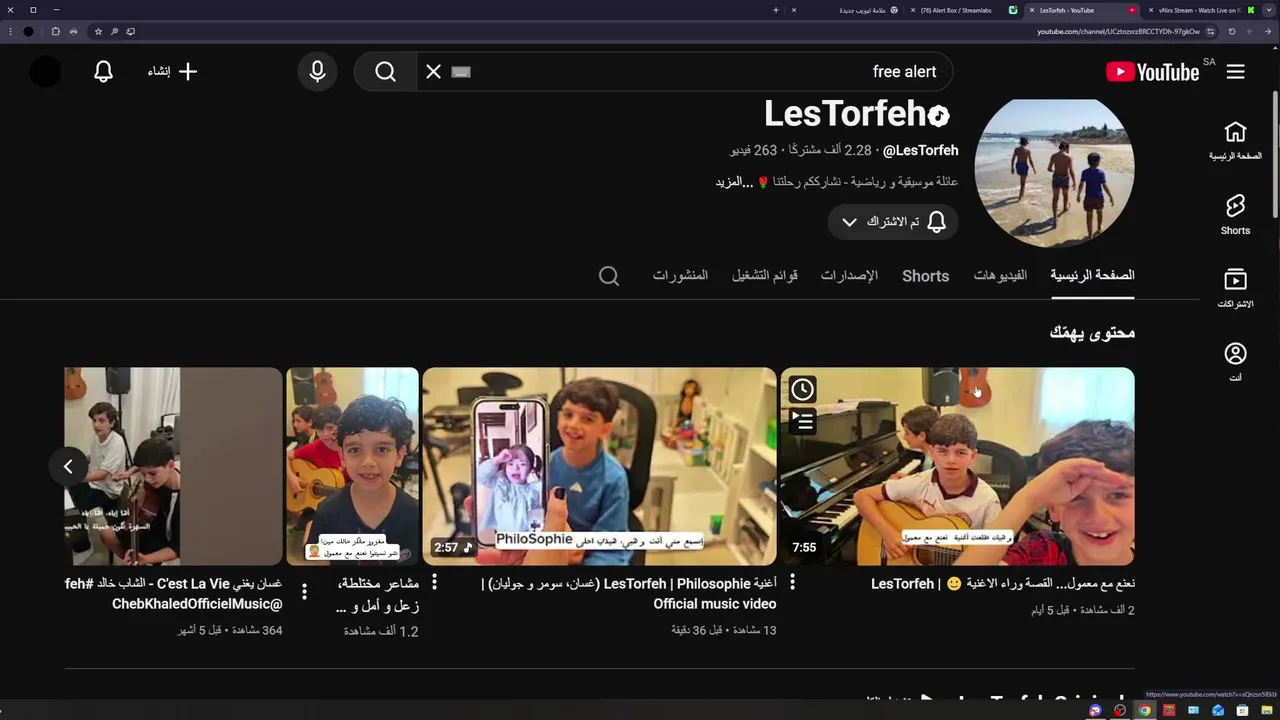Go to Home in the YouTube sidebar
1280x720 pixels.
[1235, 140]
